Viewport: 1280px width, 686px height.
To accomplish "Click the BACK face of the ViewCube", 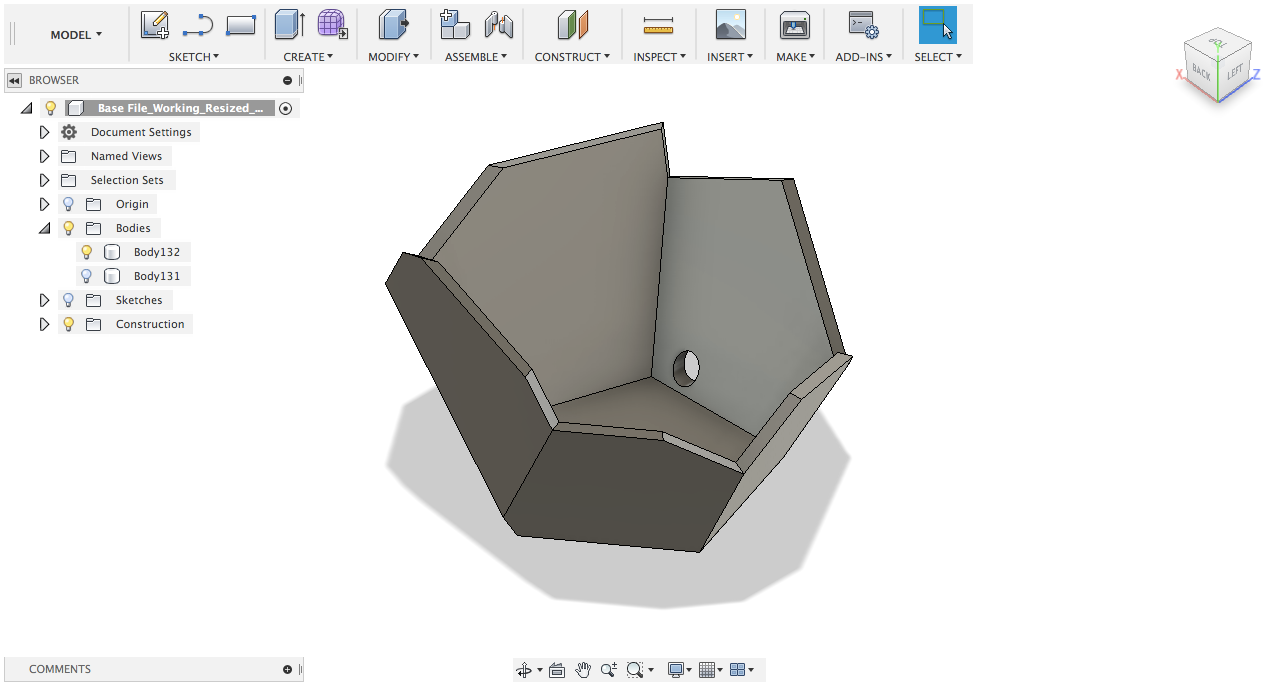I will pos(1201,74).
